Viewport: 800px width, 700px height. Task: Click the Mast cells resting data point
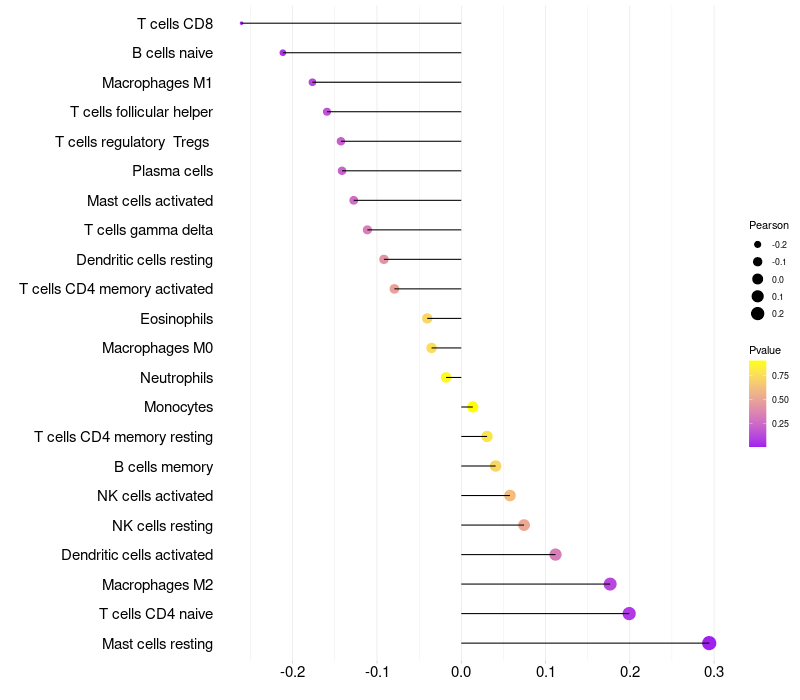(709, 643)
